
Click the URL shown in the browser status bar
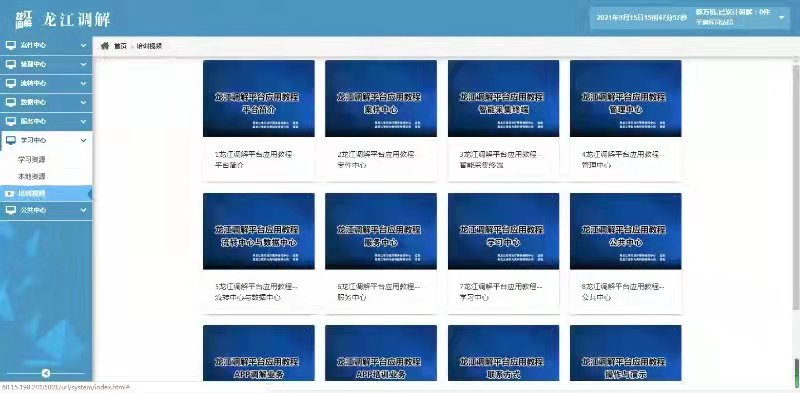pyautogui.click(x=65, y=387)
